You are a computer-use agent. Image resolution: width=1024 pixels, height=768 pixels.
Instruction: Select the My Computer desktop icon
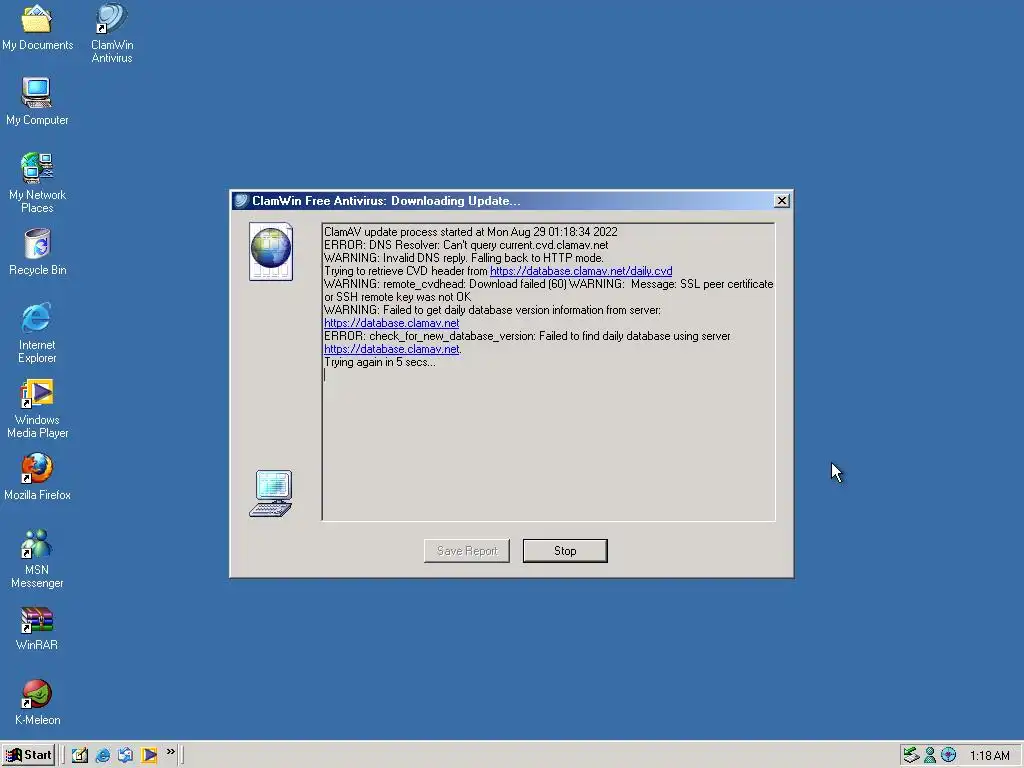click(37, 101)
